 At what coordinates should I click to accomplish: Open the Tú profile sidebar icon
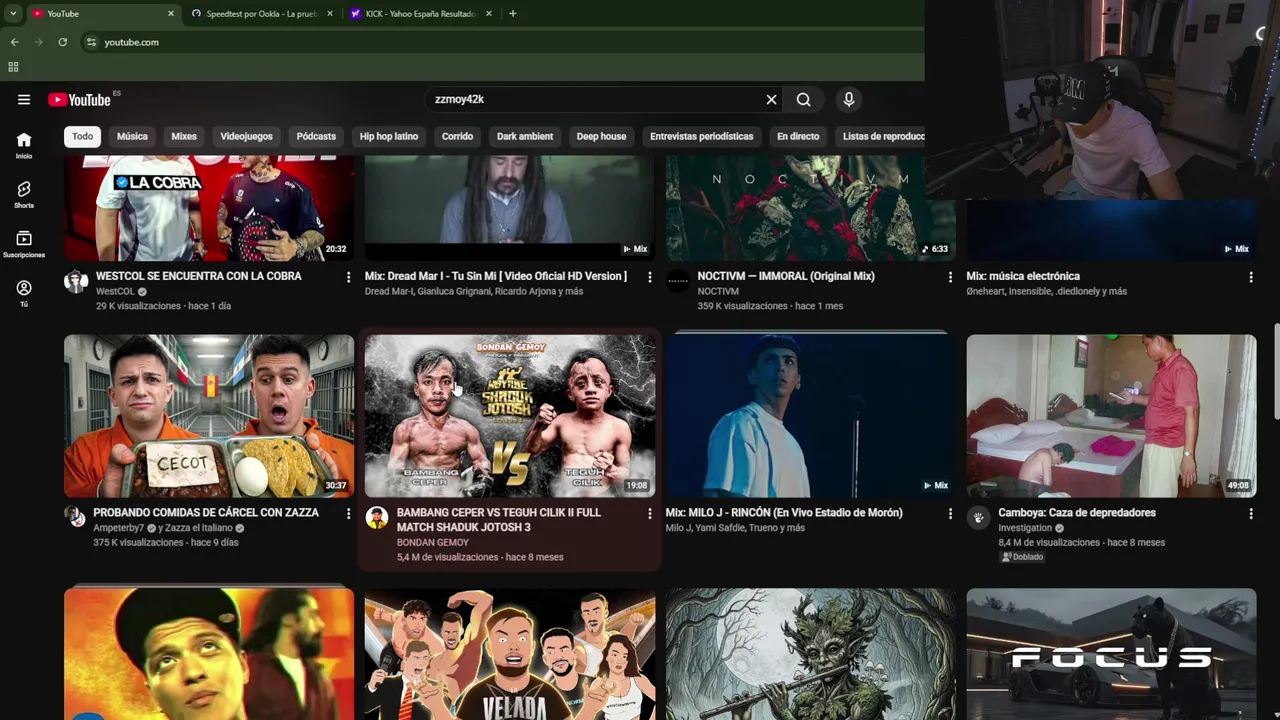[24, 293]
